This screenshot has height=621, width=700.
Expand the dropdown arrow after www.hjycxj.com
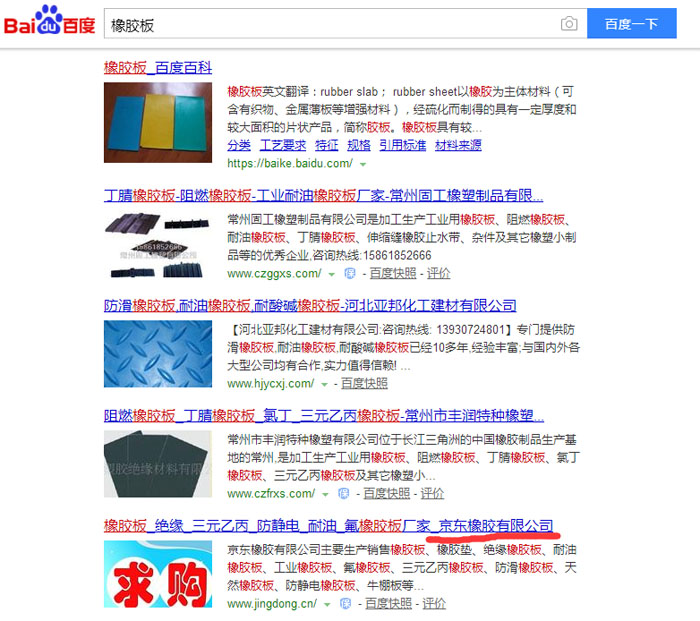(325, 384)
